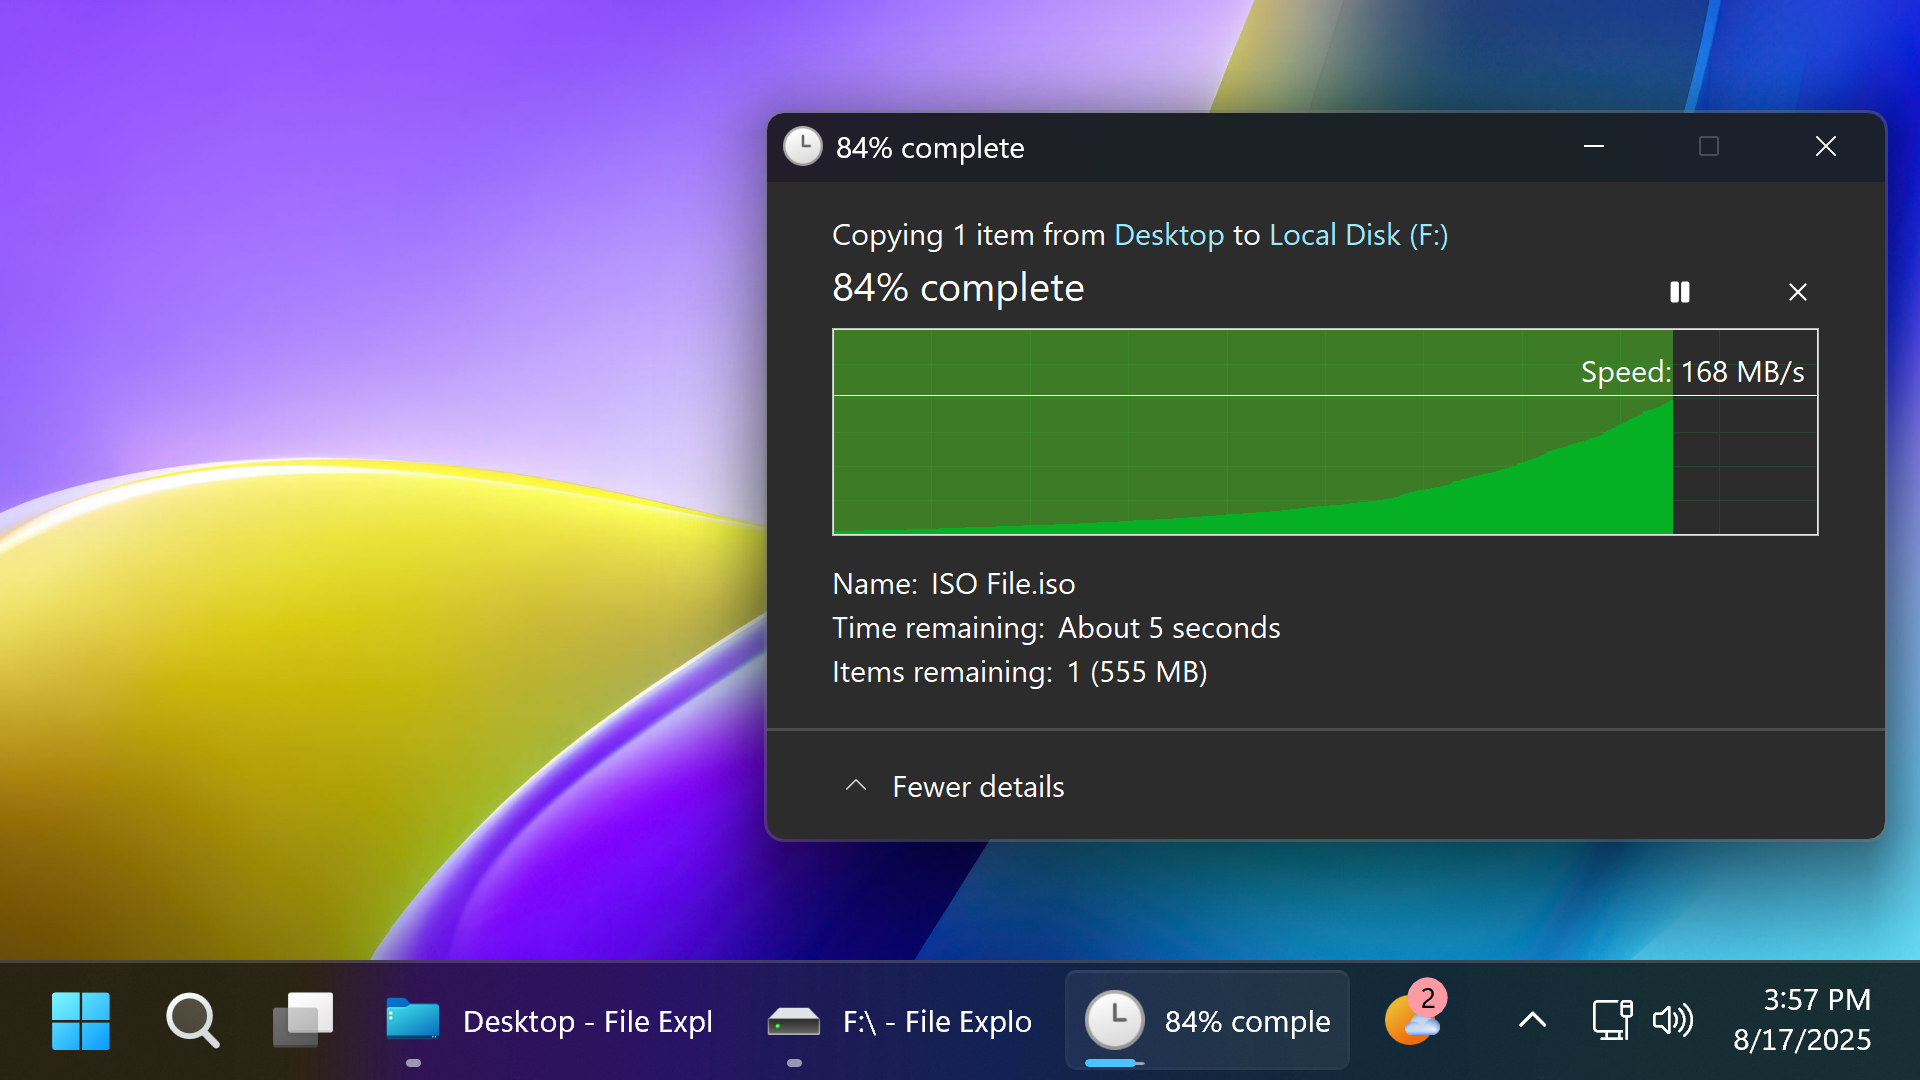1920x1080 pixels.
Task: Collapse details with Fewer details
Action: click(x=952, y=786)
